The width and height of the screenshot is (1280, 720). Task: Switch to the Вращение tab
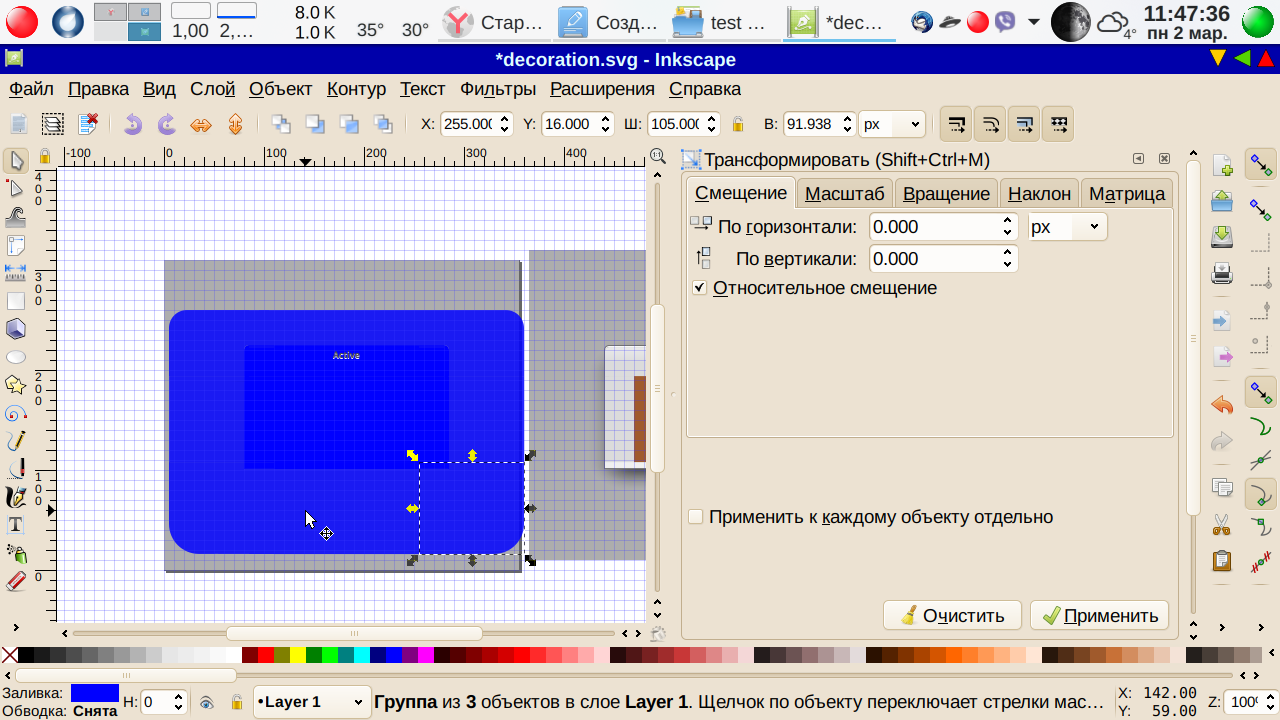coord(946,193)
